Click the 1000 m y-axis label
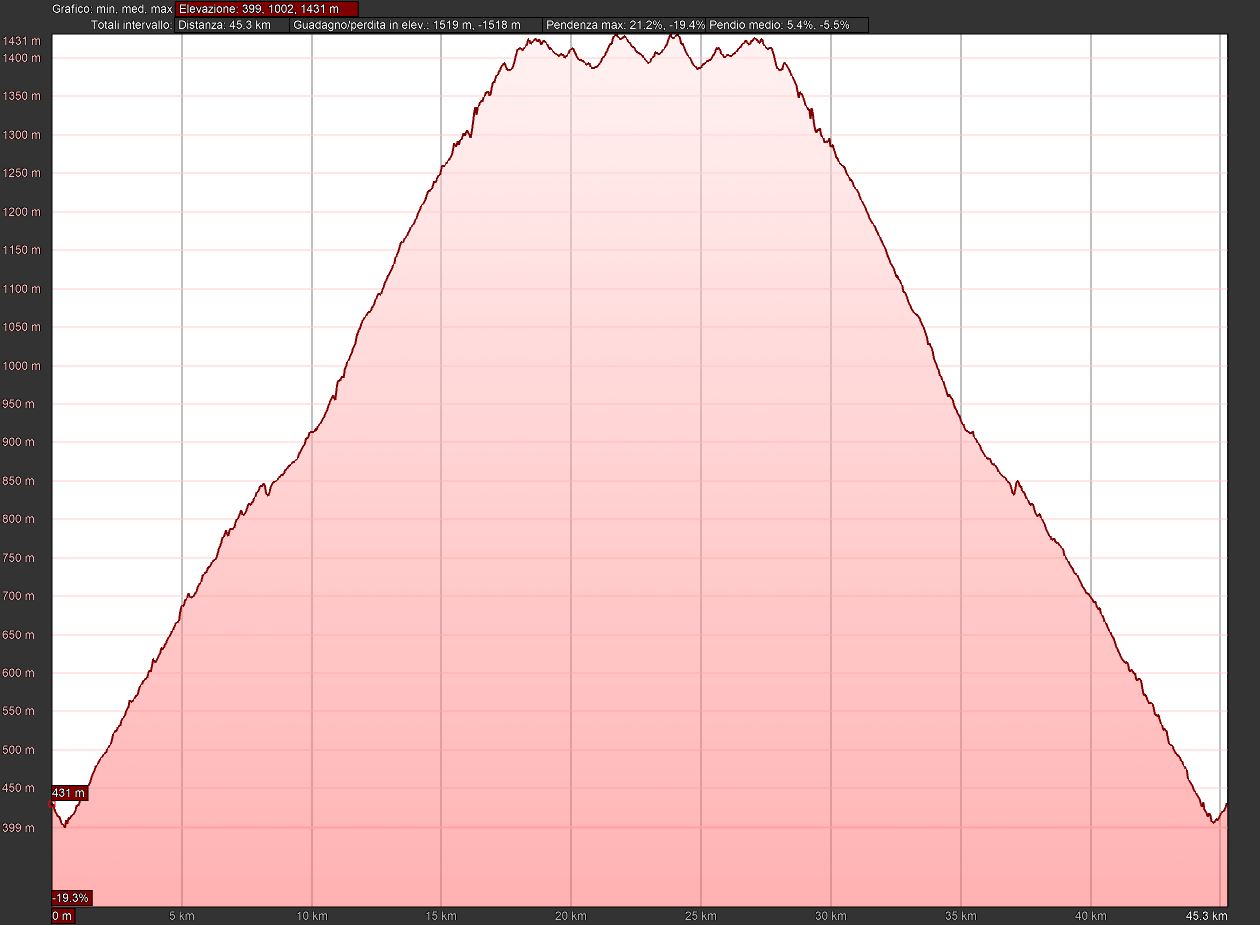The width and height of the screenshot is (1260, 925). [22, 366]
